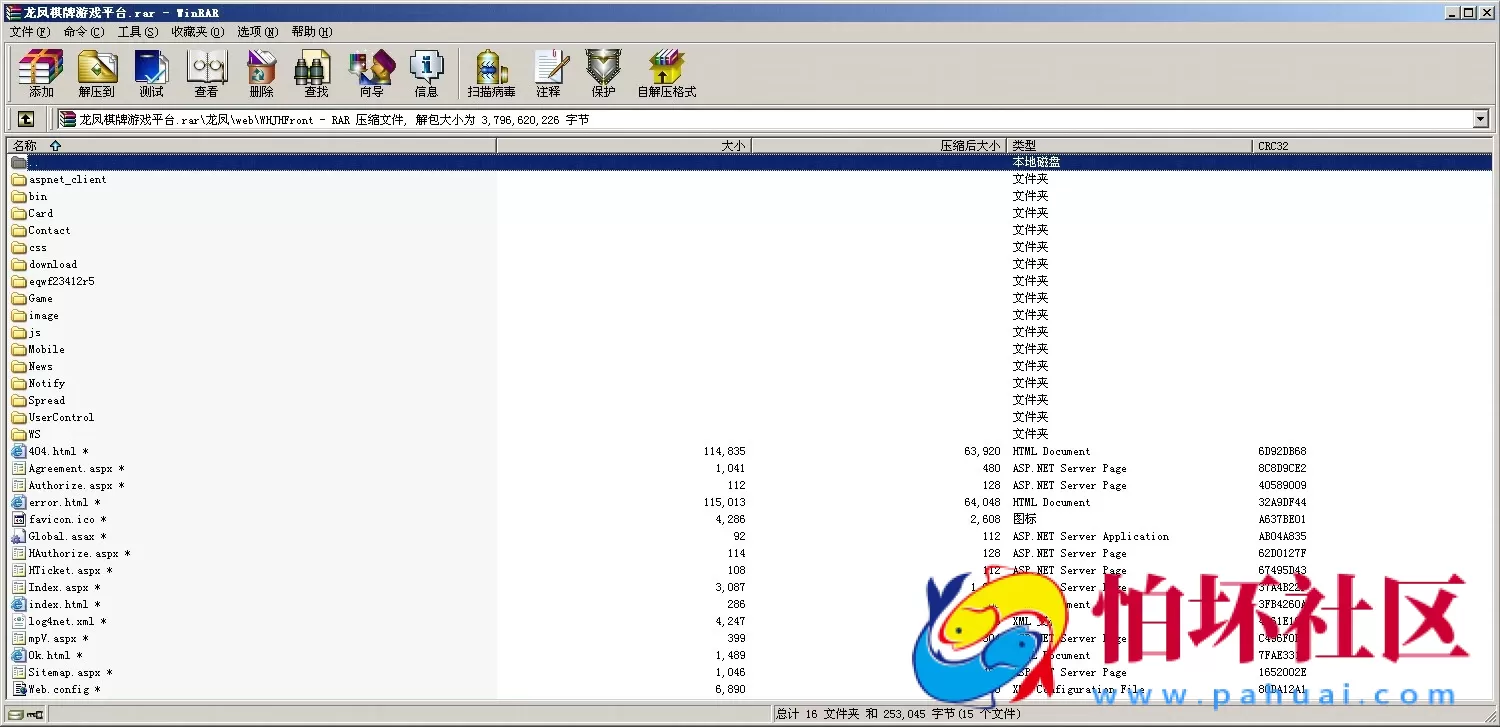Open the 工具 (Tools) menu

[x=137, y=32]
